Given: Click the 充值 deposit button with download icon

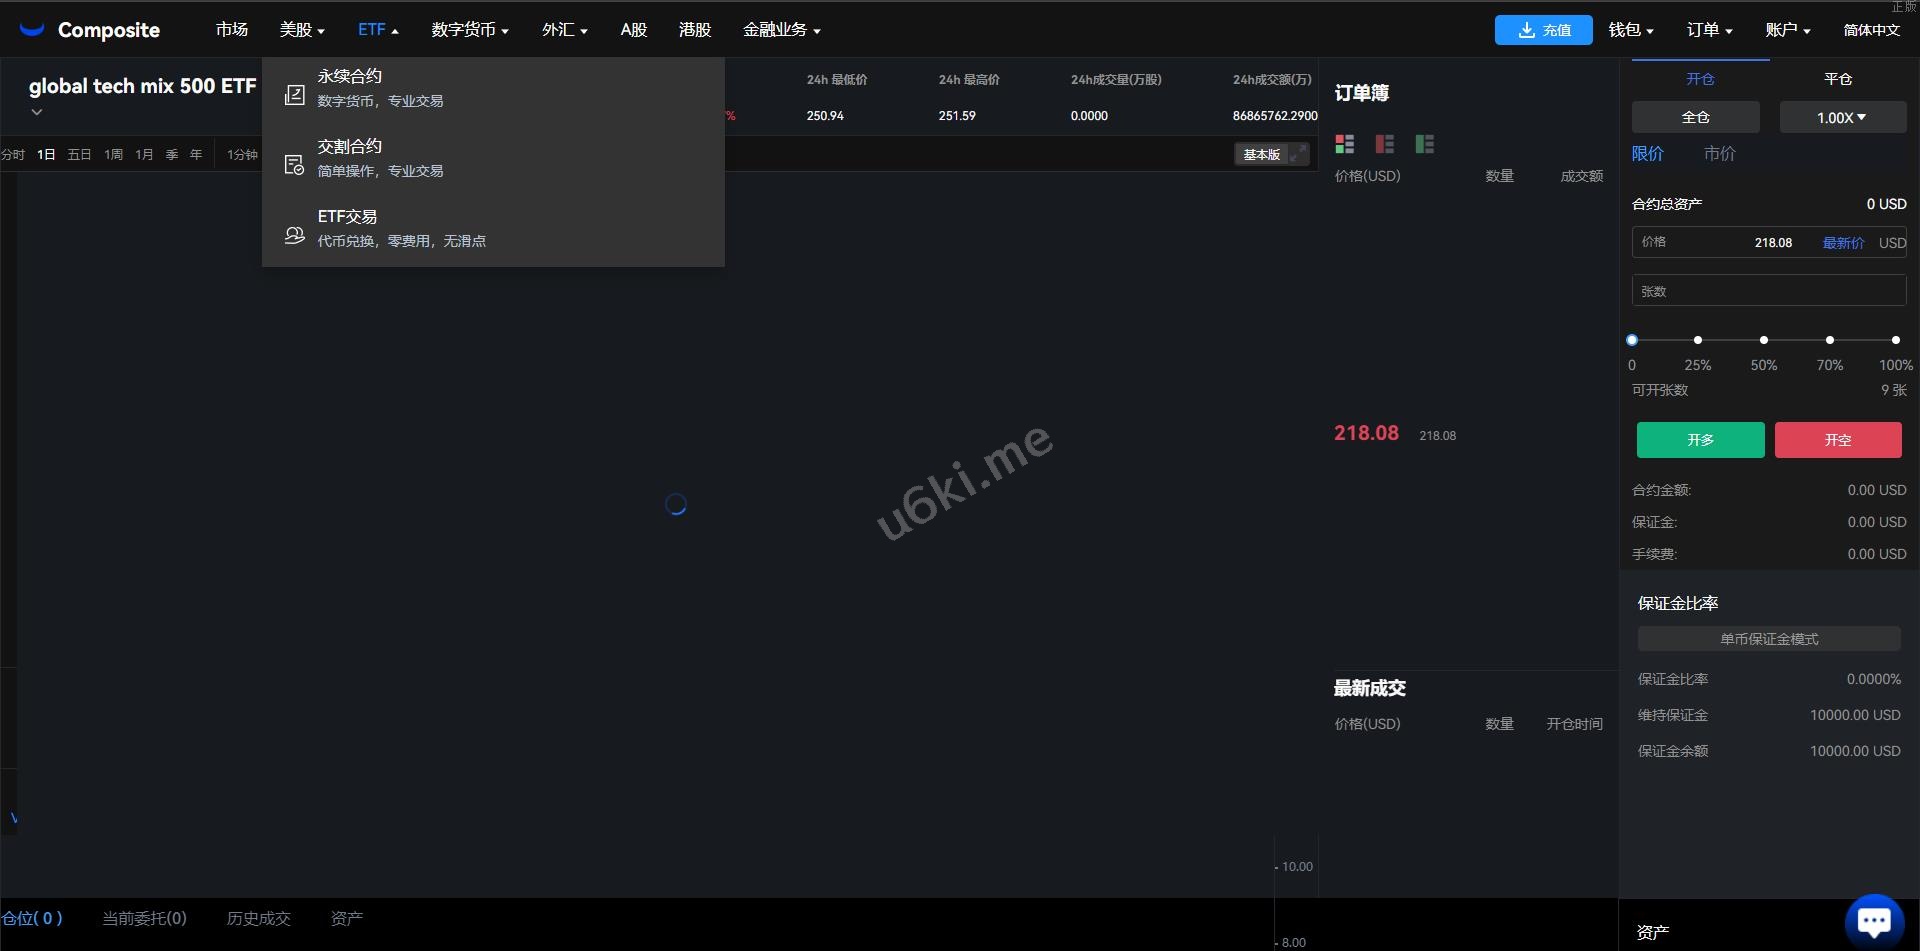Looking at the screenshot, I should 1543,30.
